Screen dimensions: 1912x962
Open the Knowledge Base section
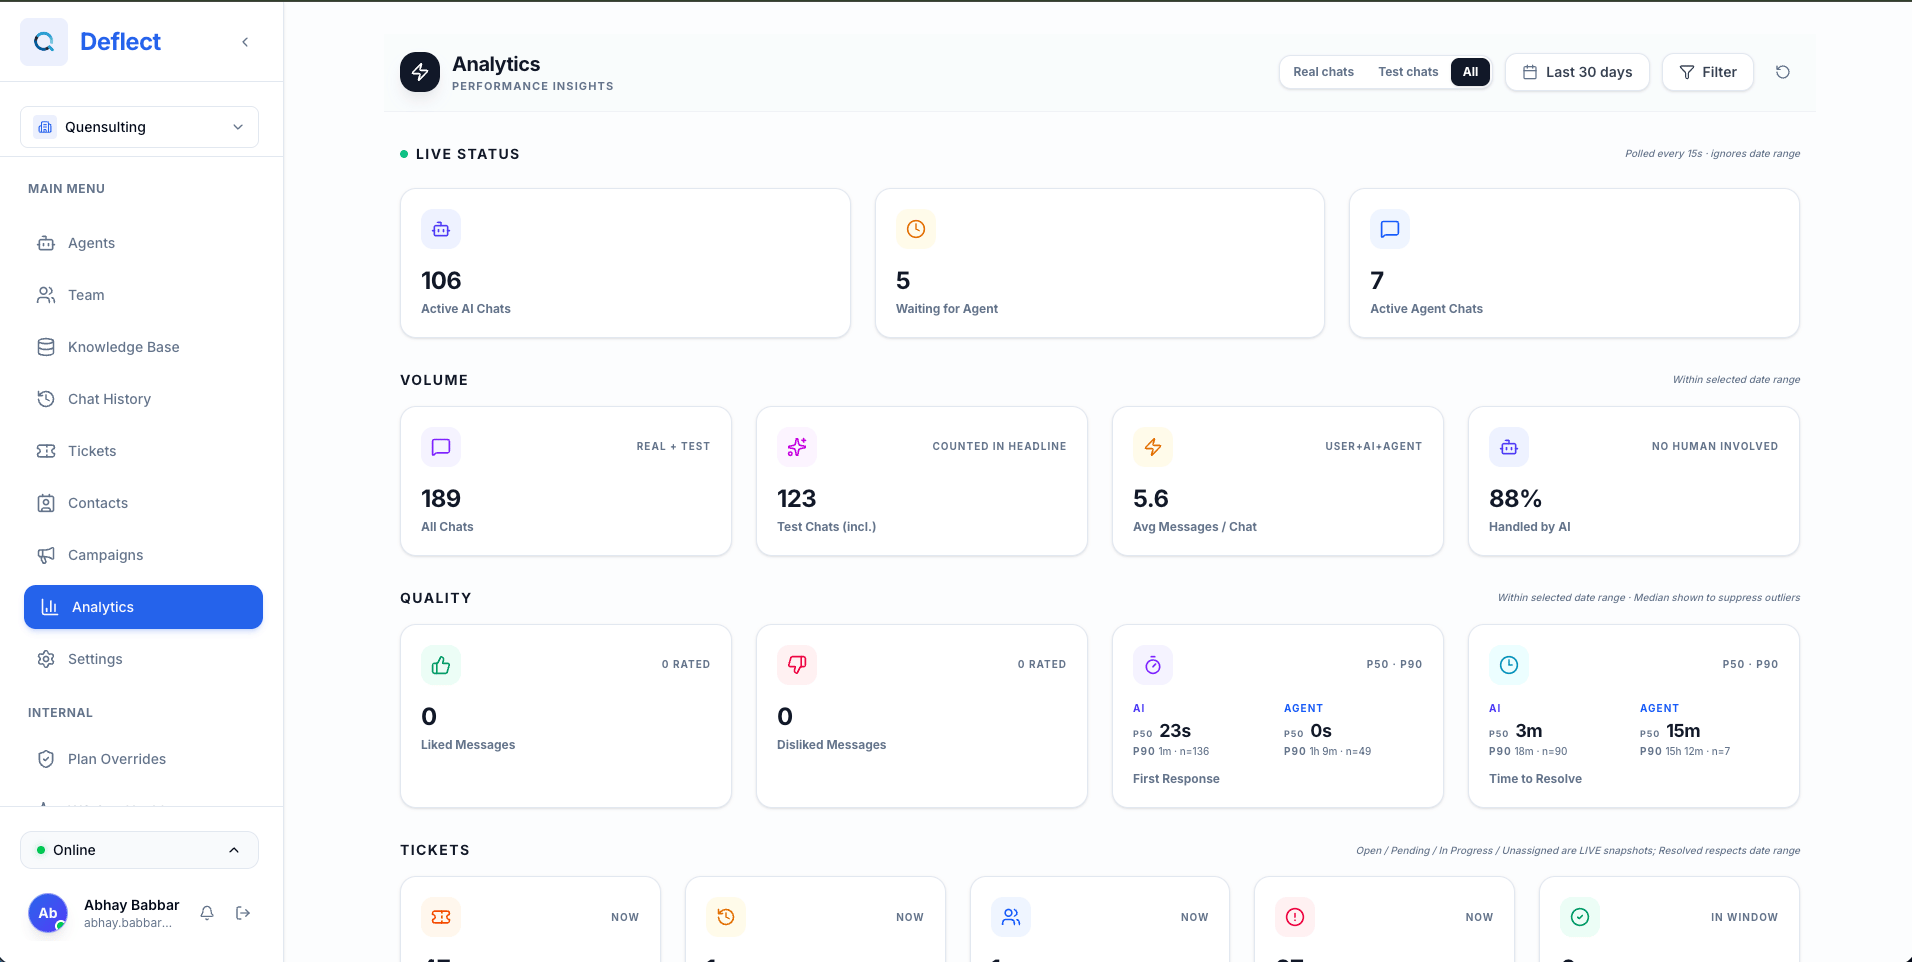point(143,347)
